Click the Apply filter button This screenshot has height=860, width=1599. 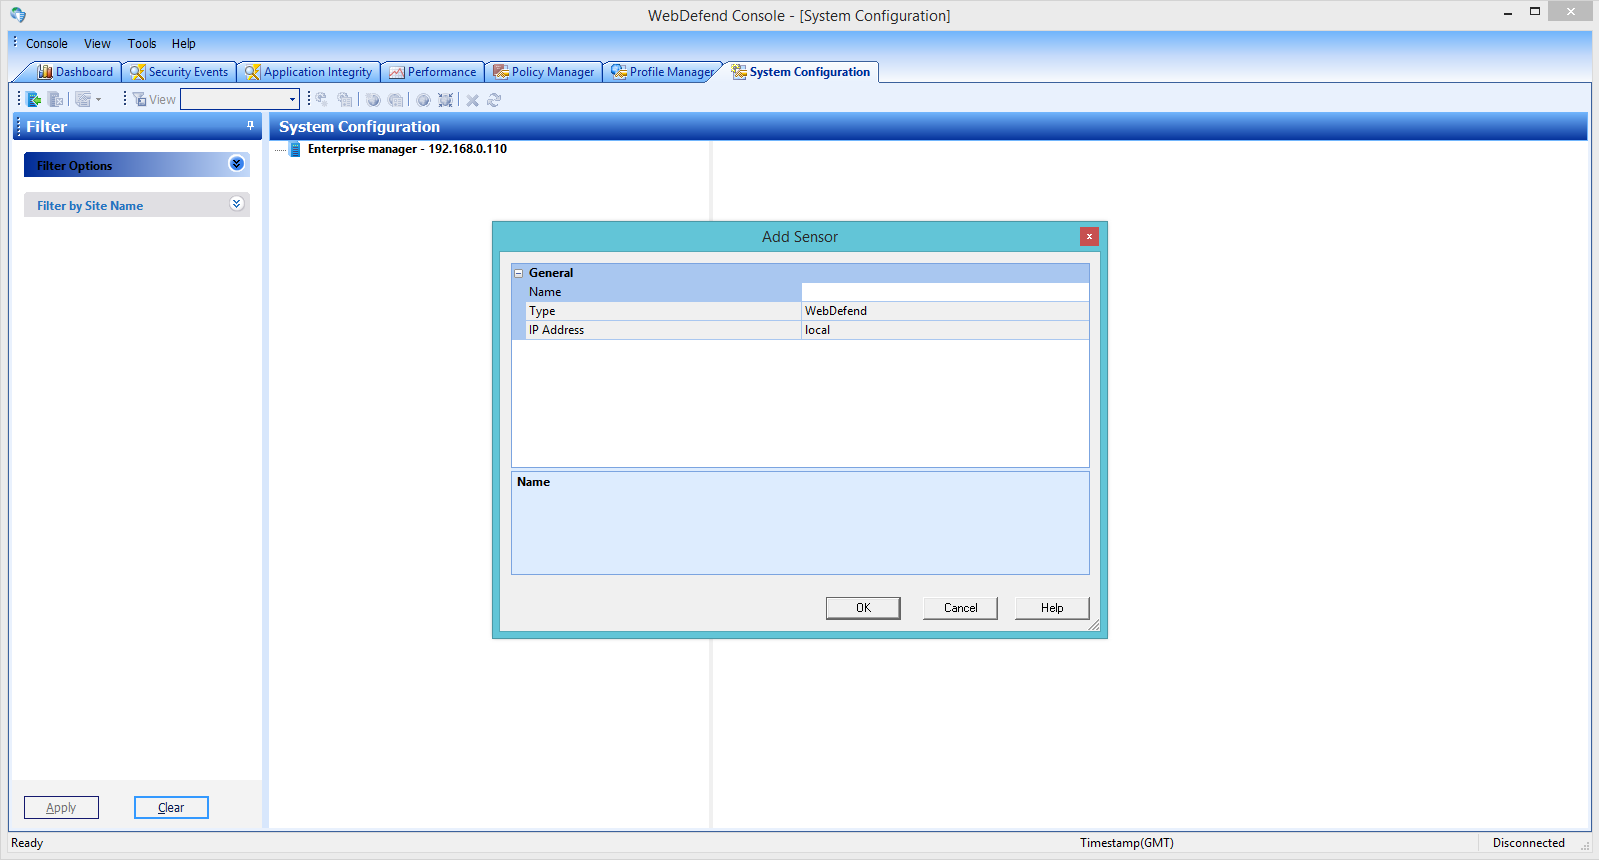[61, 808]
